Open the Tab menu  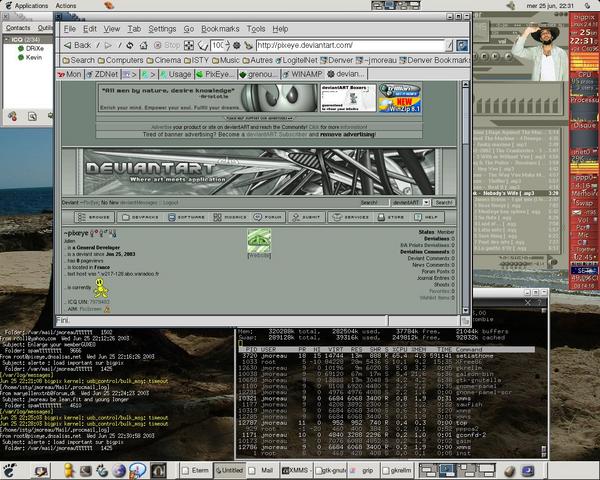pos(134,29)
